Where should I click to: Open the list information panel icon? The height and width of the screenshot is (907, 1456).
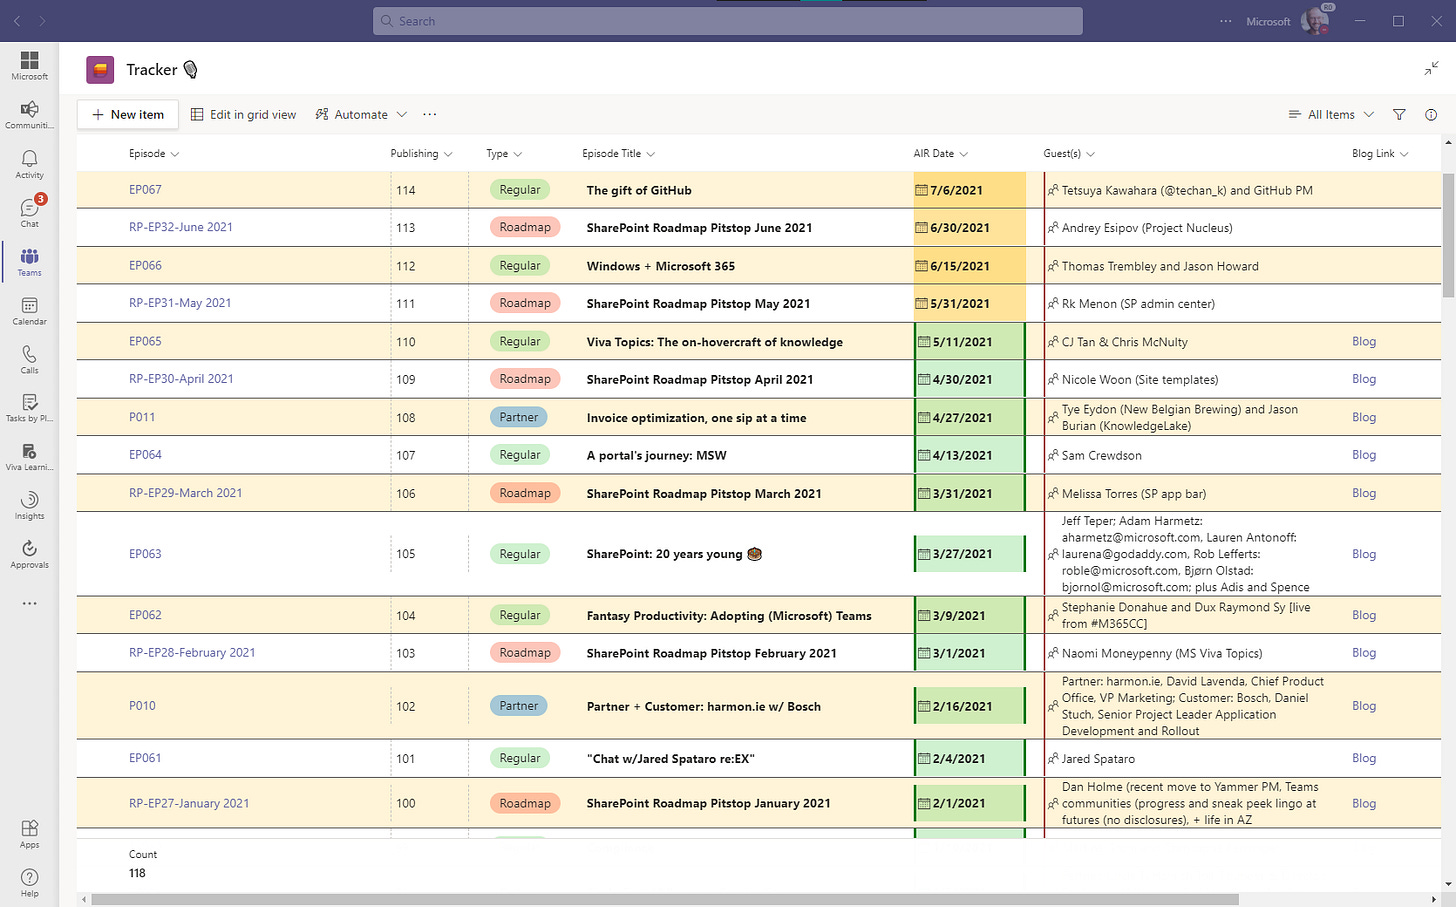pos(1431,114)
